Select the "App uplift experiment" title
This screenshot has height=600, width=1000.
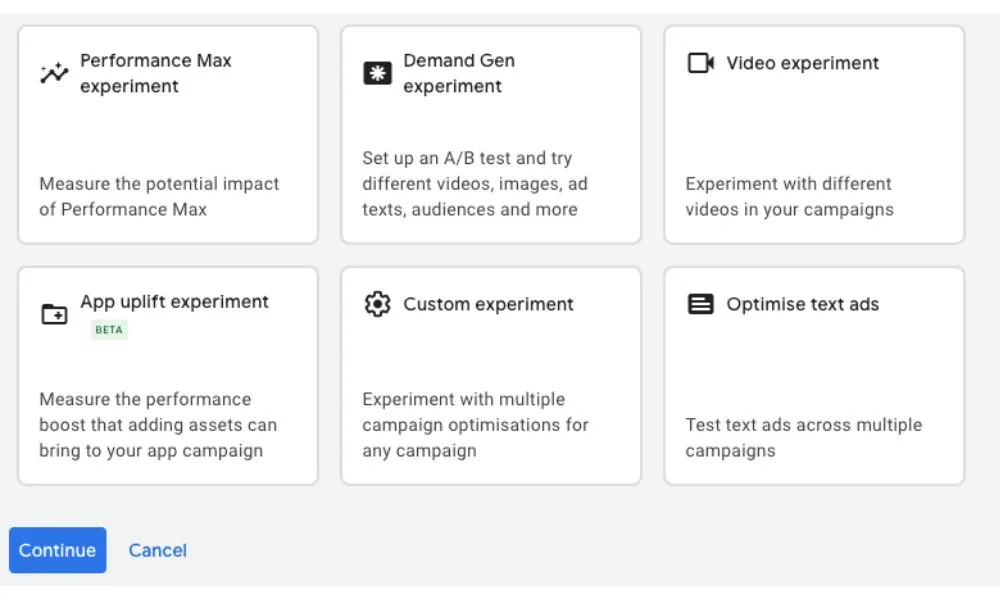(x=175, y=302)
